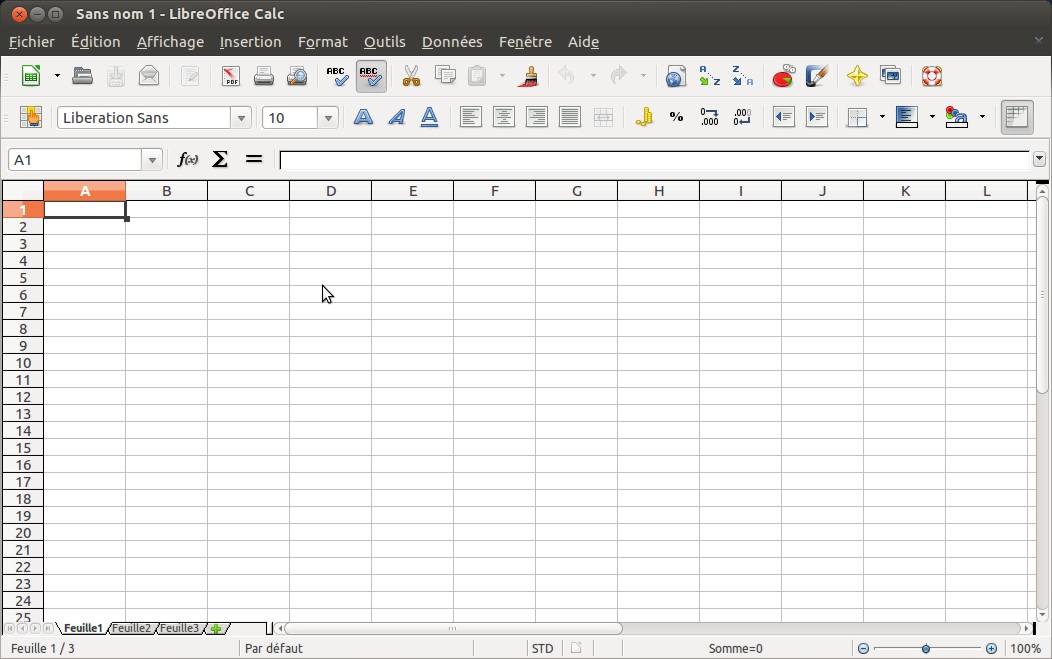Toggle automatic spell checking
1052x659 pixels.
click(371, 76)
